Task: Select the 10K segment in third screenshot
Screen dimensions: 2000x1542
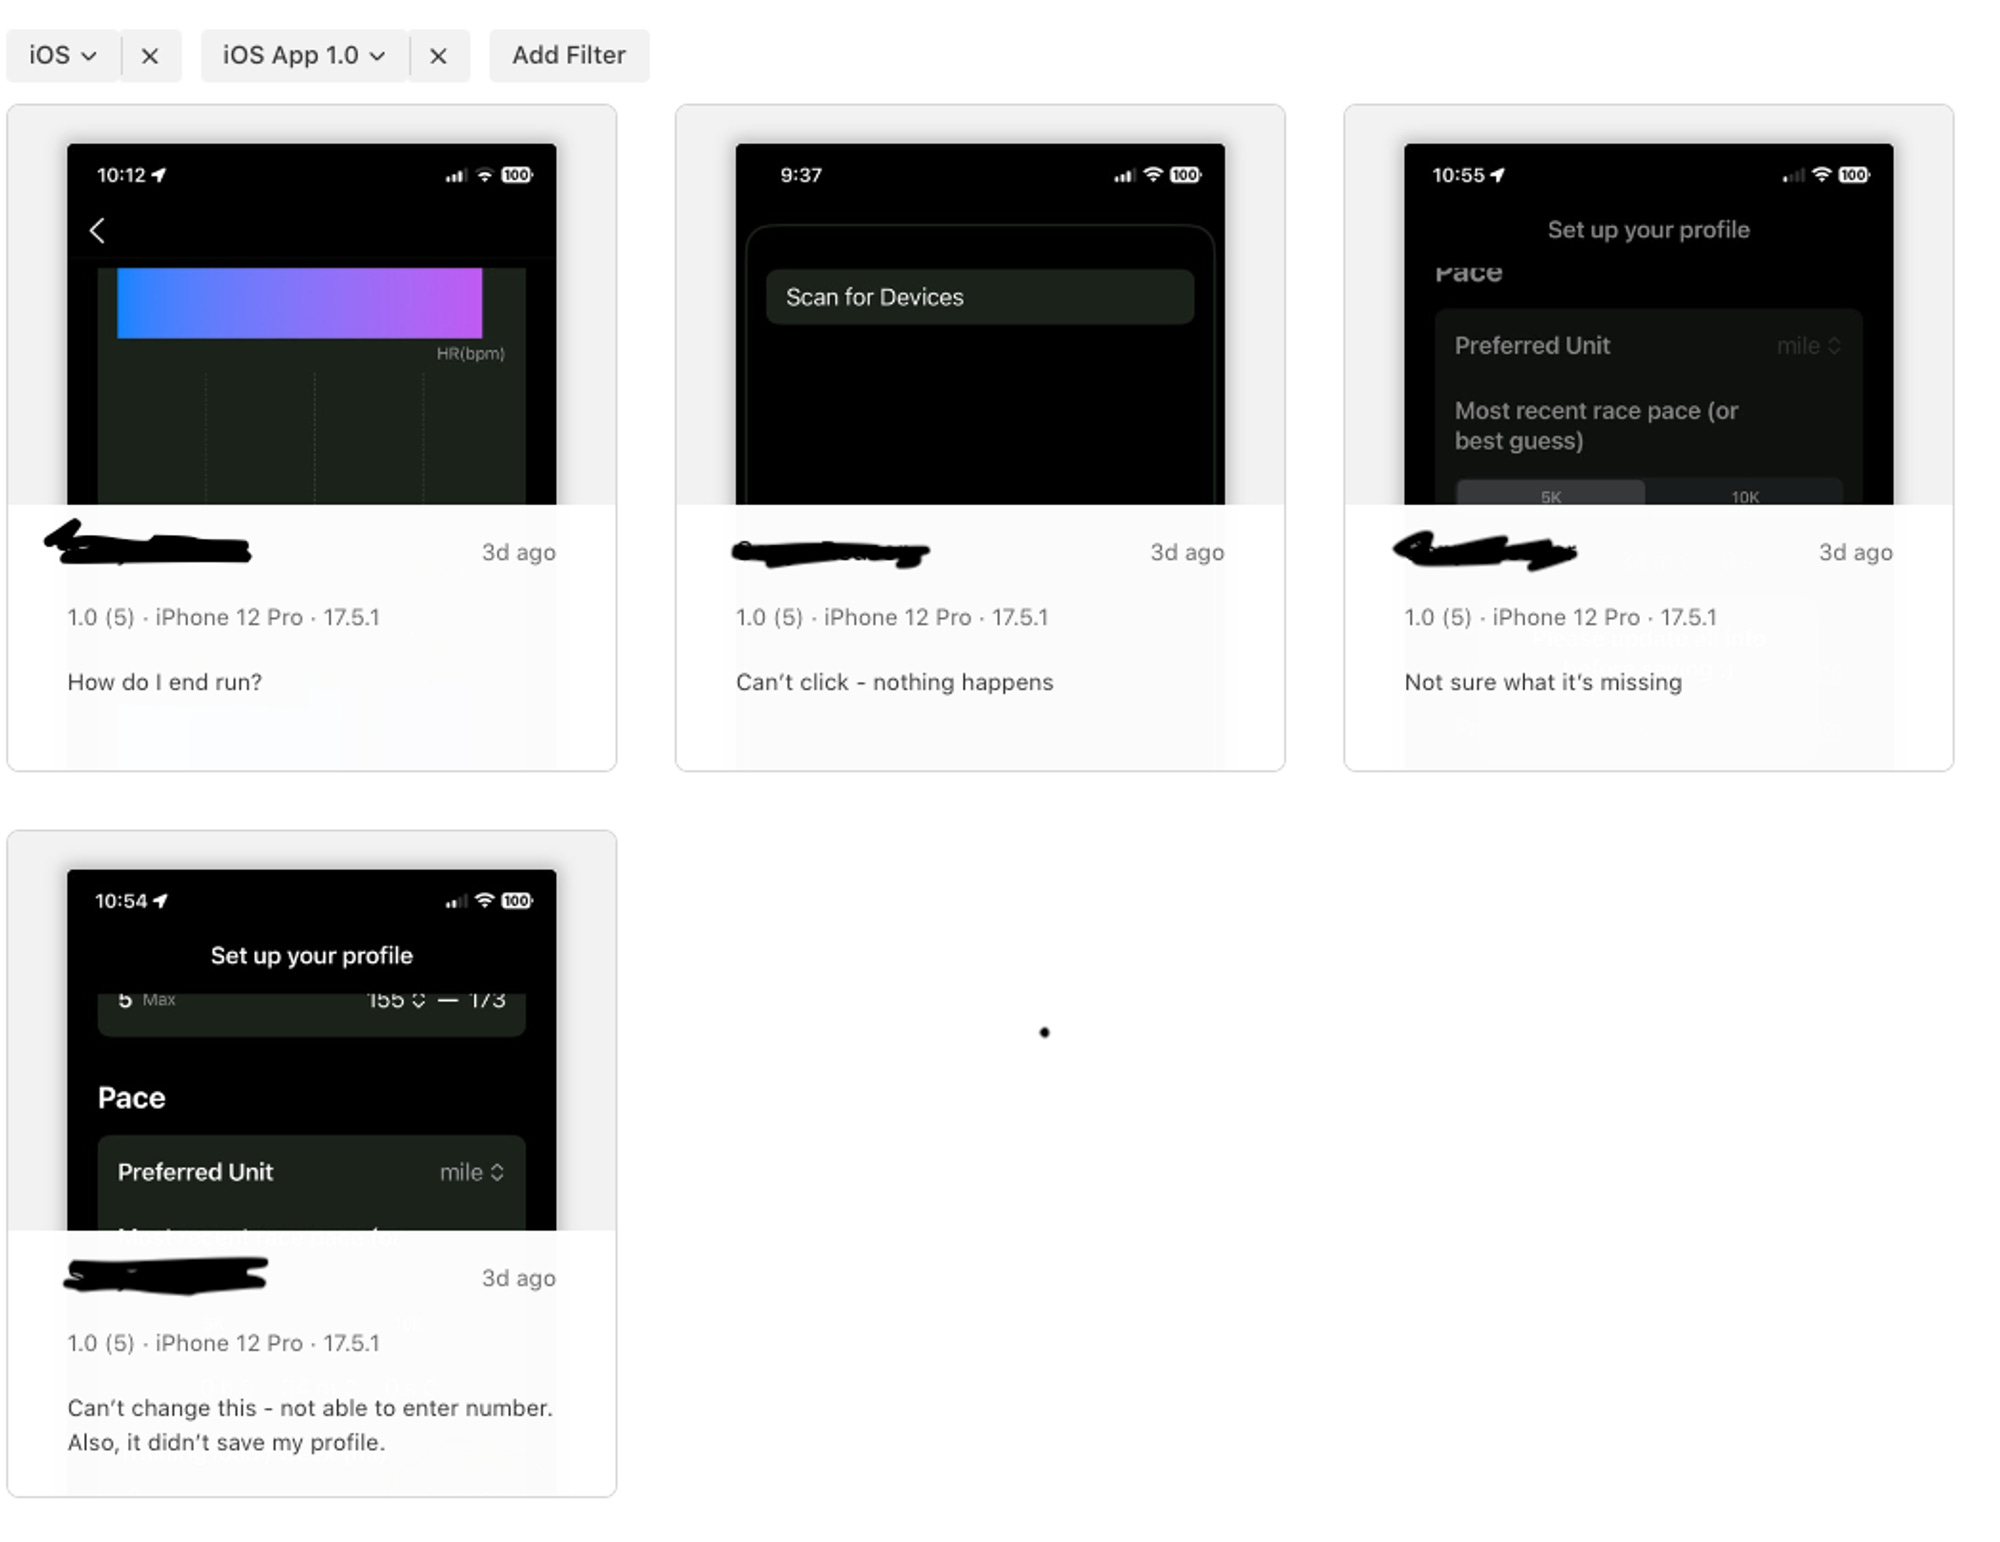Action: 1744,495
